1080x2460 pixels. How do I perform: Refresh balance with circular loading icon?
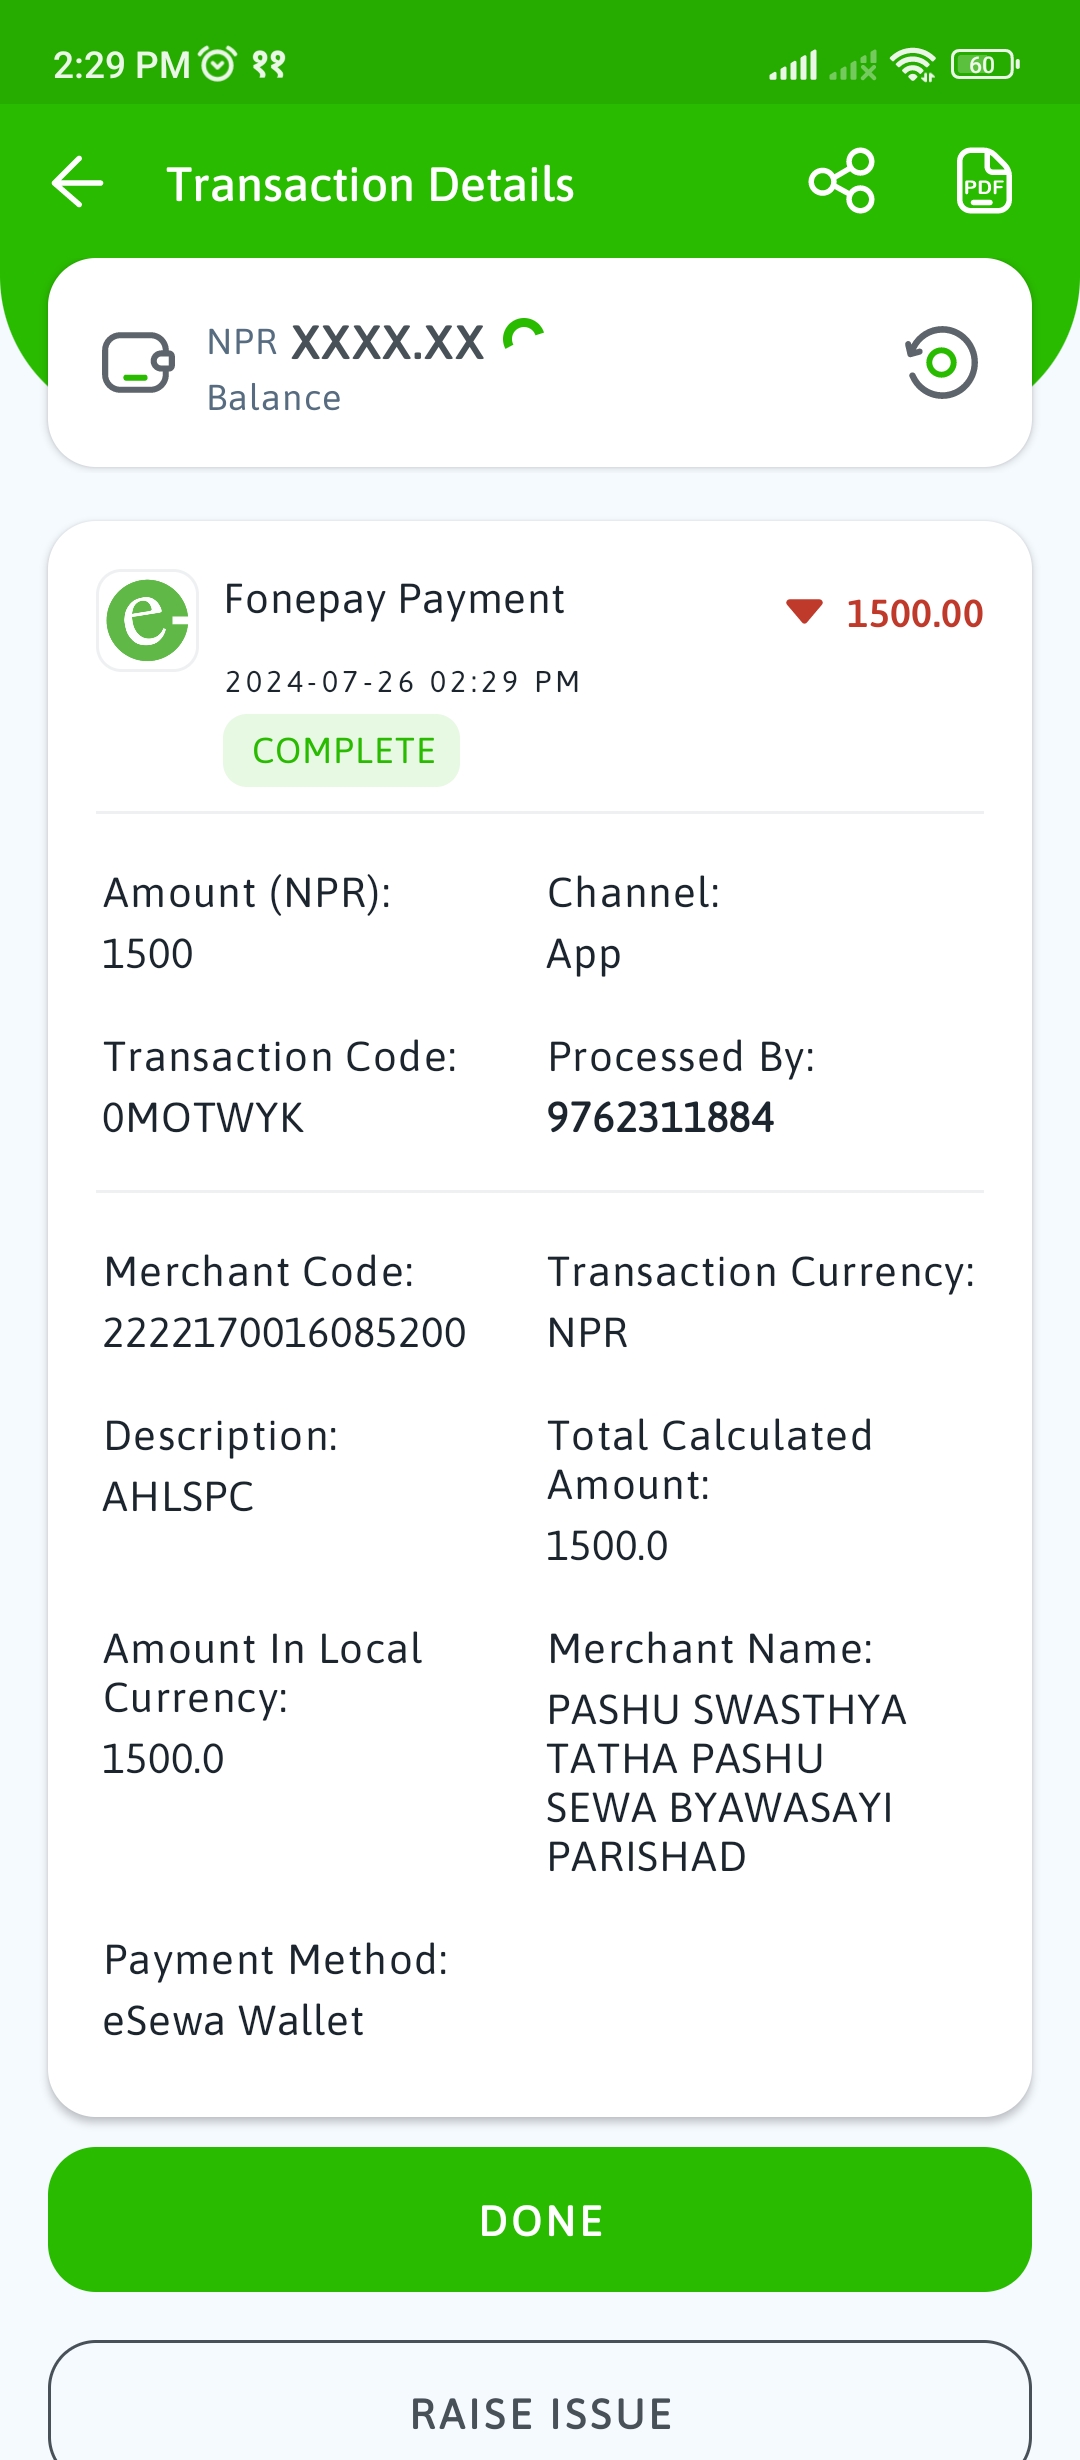pyautogui.click(x=523, y=335)
